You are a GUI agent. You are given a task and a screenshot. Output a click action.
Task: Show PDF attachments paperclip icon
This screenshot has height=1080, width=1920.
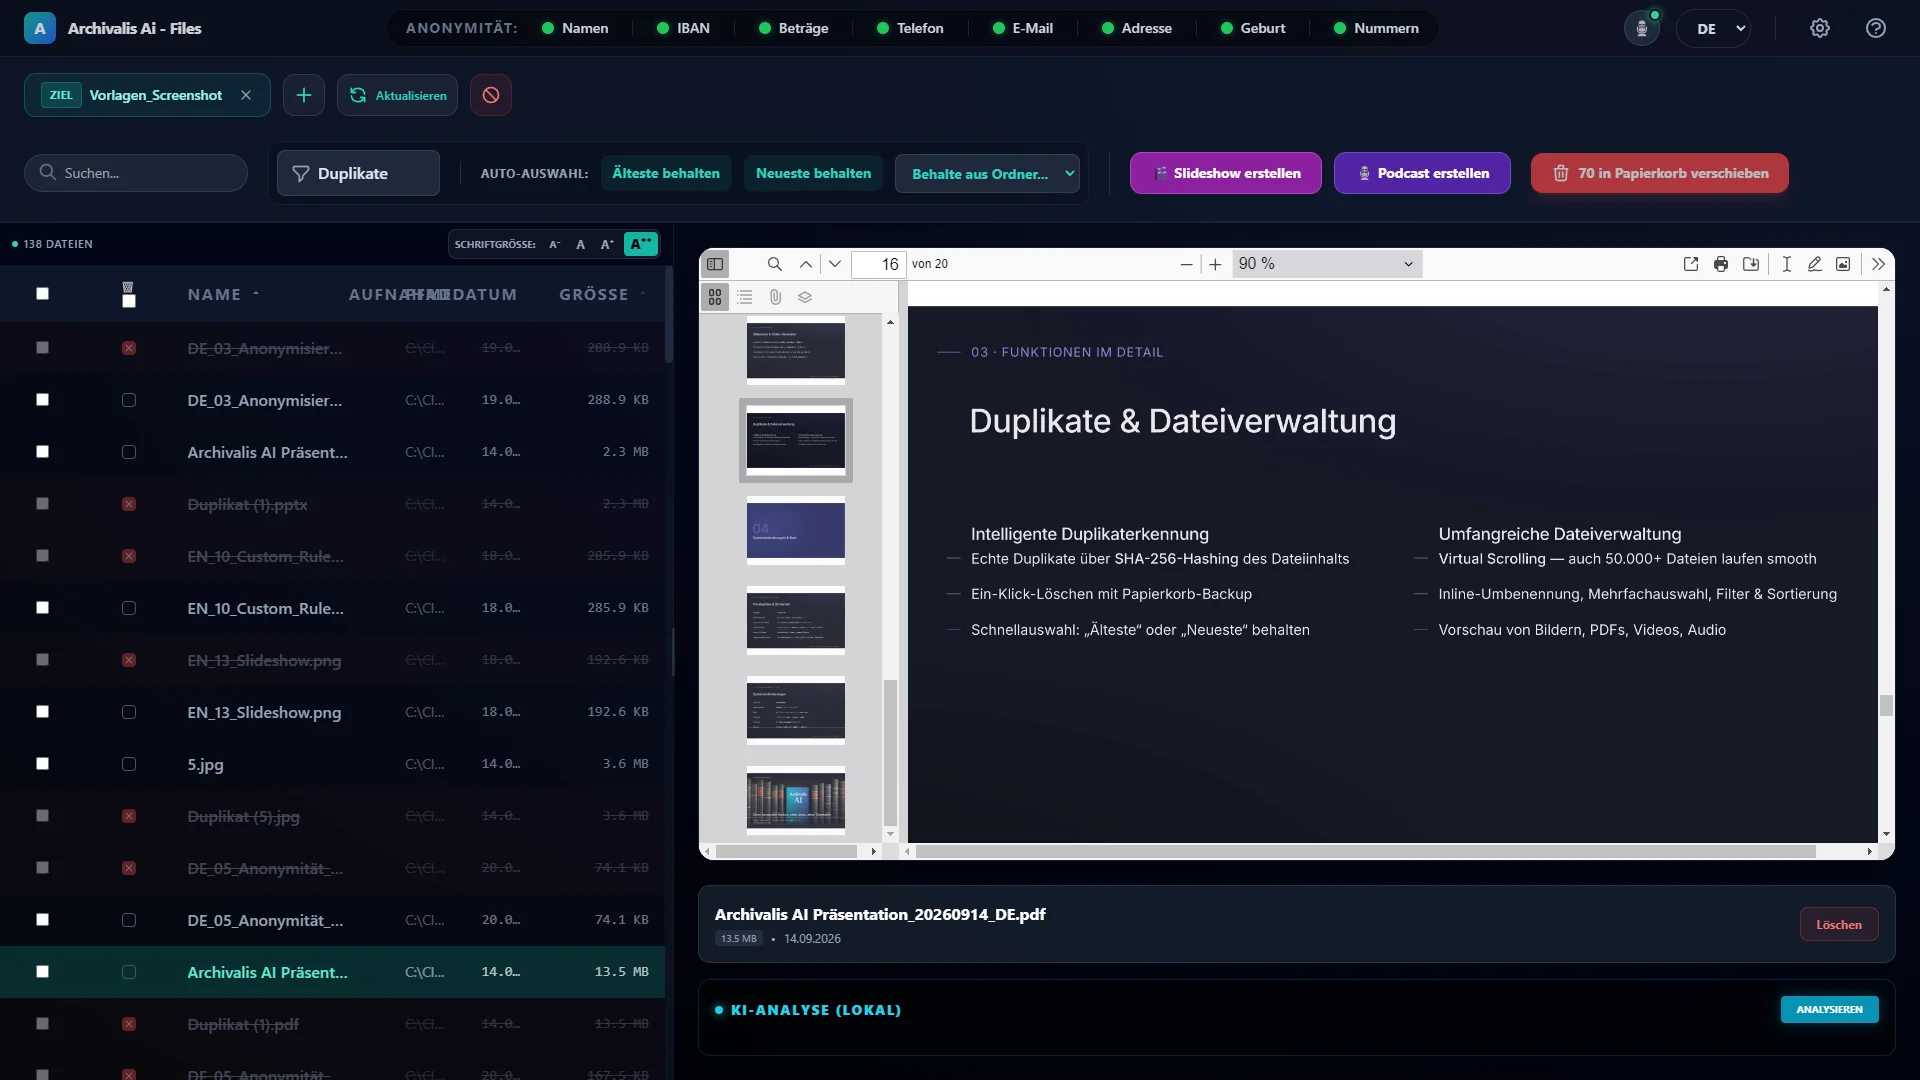[775, 297]
